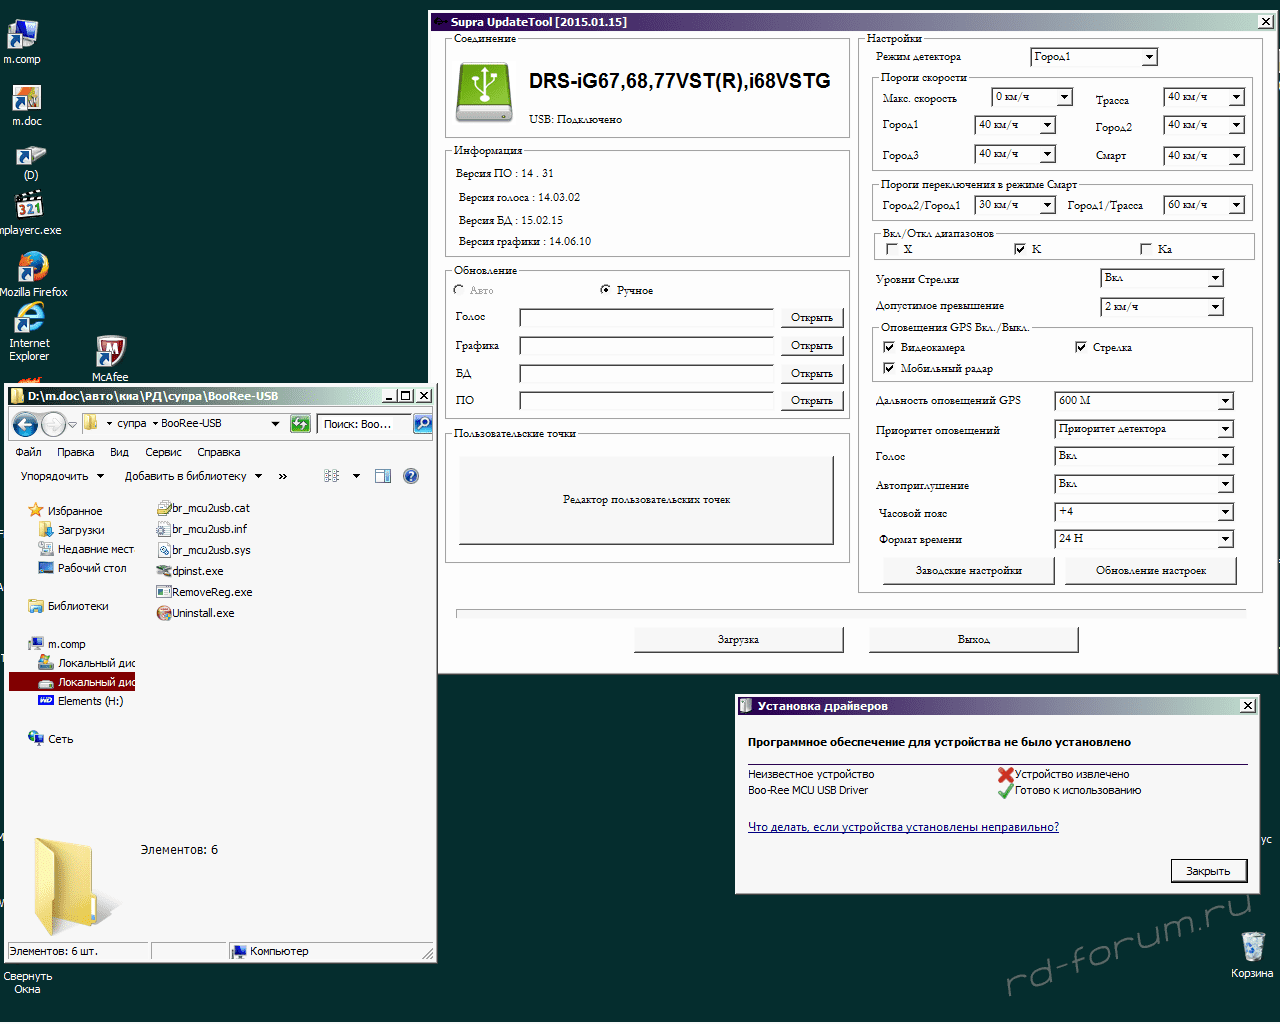
Task: Select Elements (H:) drive in the tree
Action: click(81, 701)
